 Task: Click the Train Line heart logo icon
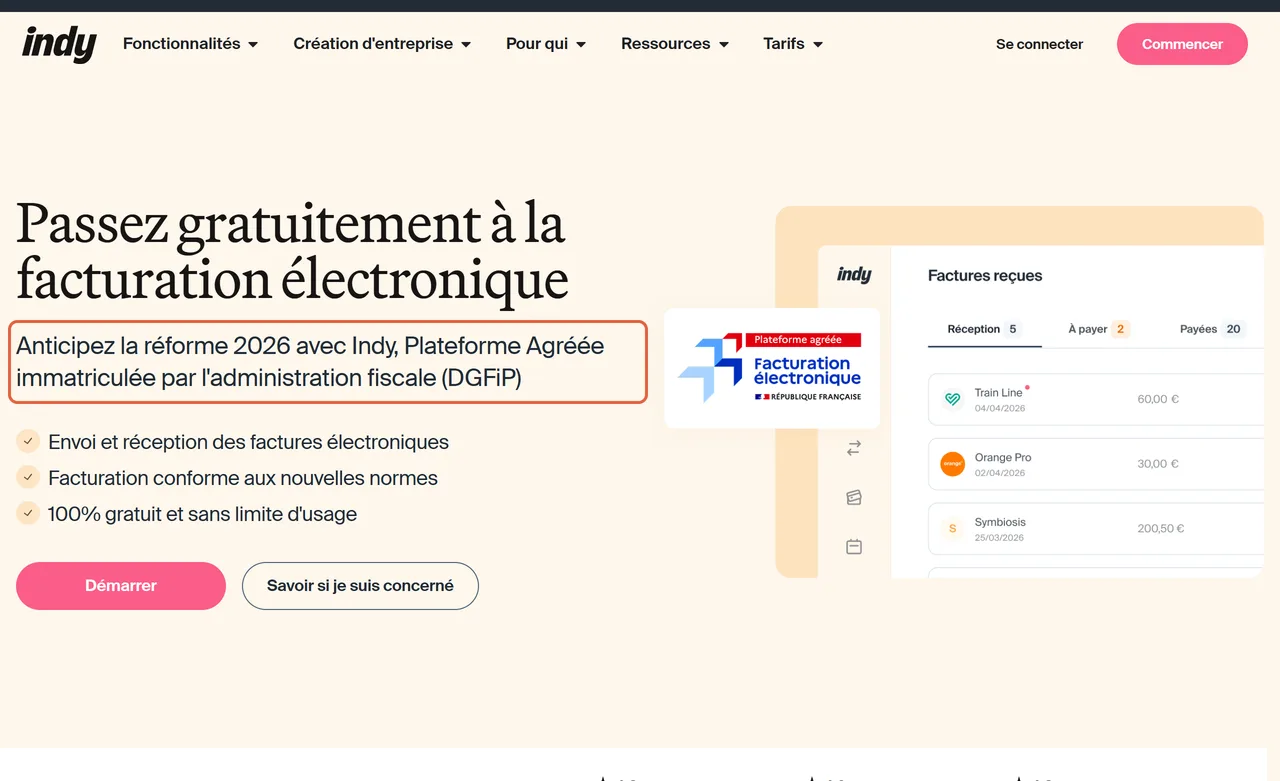[952, 399]
